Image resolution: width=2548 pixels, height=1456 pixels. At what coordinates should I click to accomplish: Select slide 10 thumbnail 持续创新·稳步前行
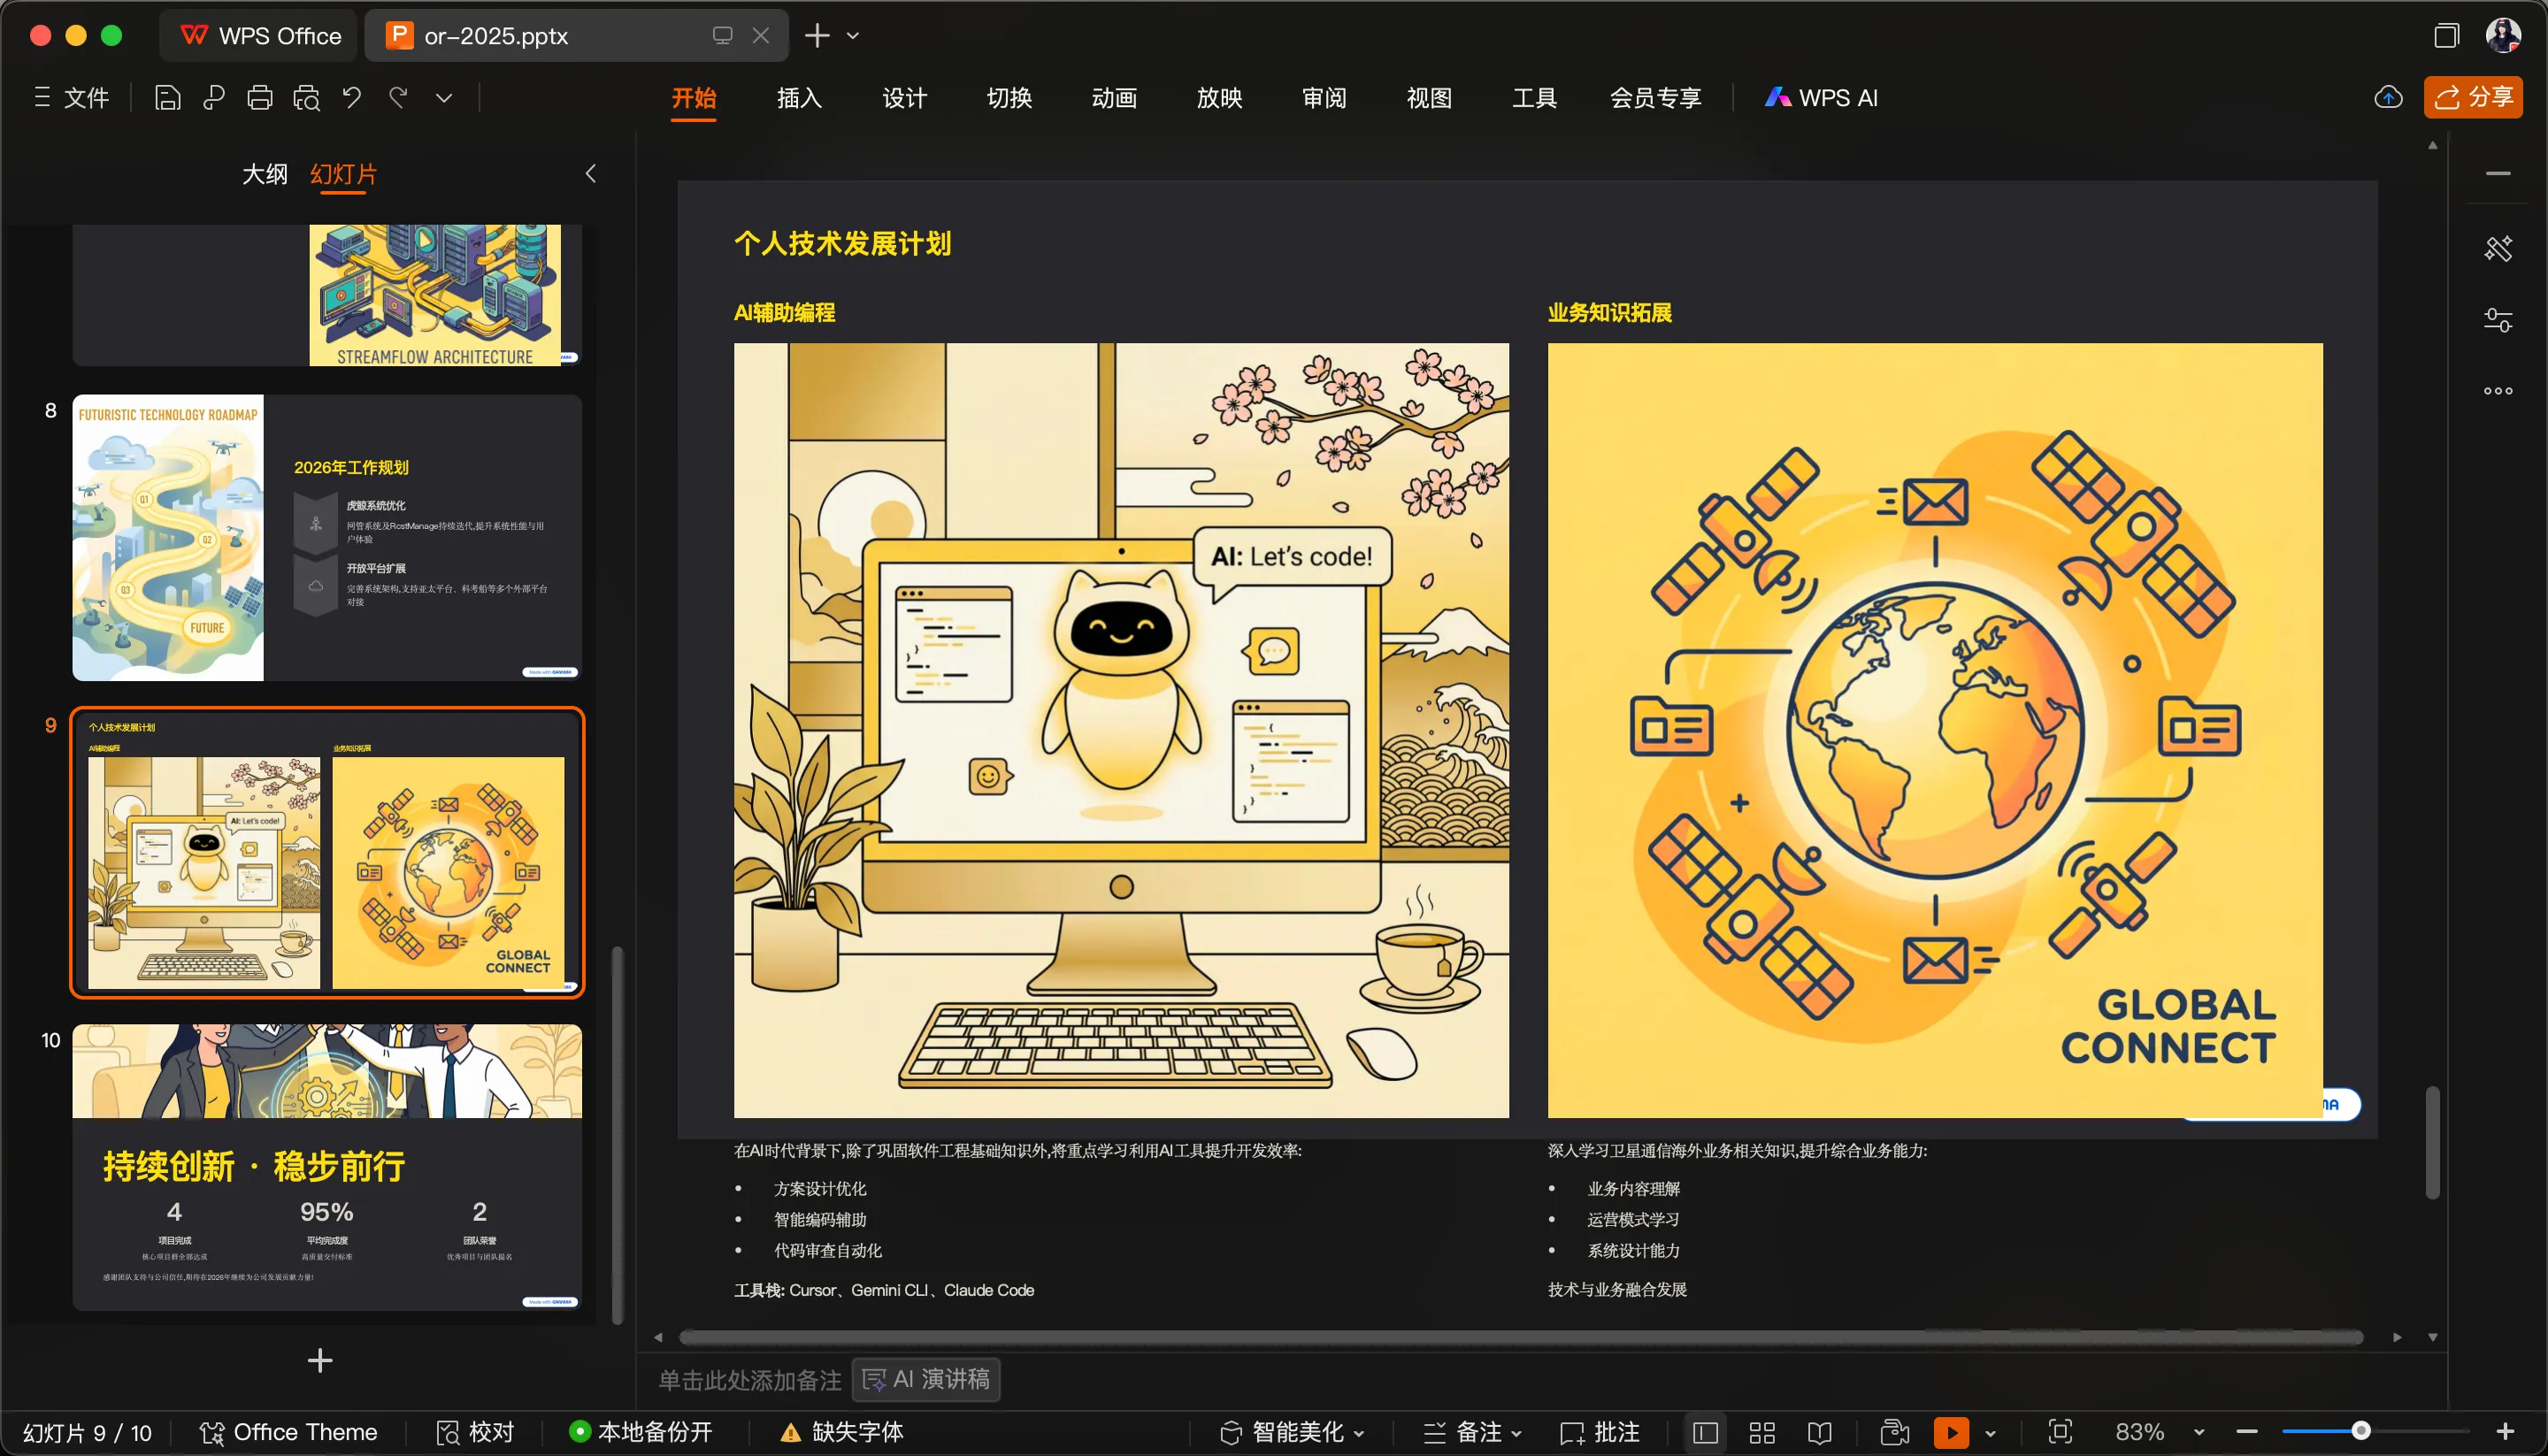(x=327, y=1167)
